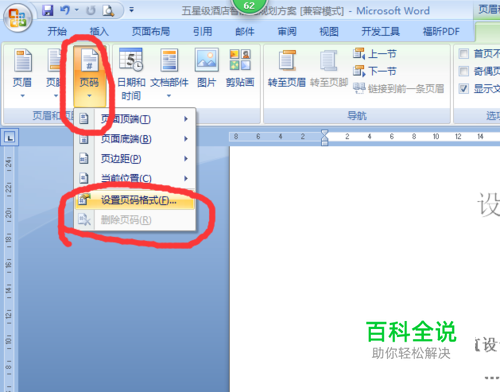
Task: Open dropdown arrow under 页眉 button
Action: coord(22,96)
